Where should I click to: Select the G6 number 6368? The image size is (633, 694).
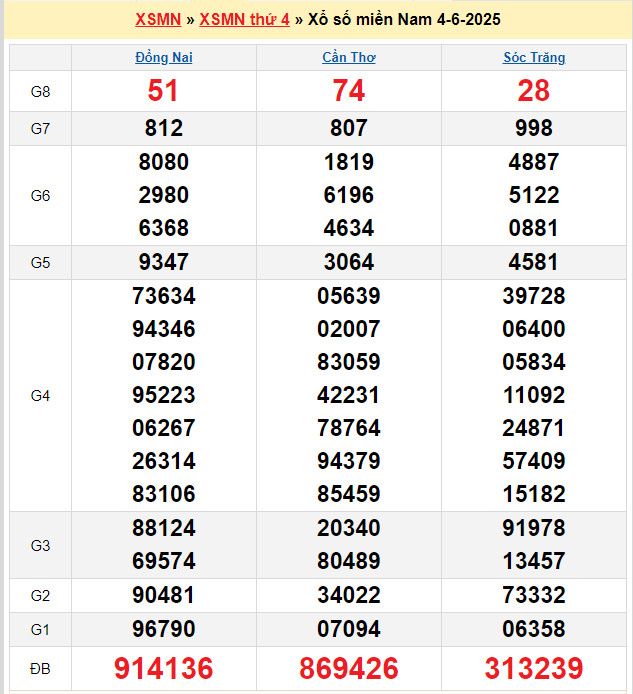pyautogui.click(x=164, y=228)
